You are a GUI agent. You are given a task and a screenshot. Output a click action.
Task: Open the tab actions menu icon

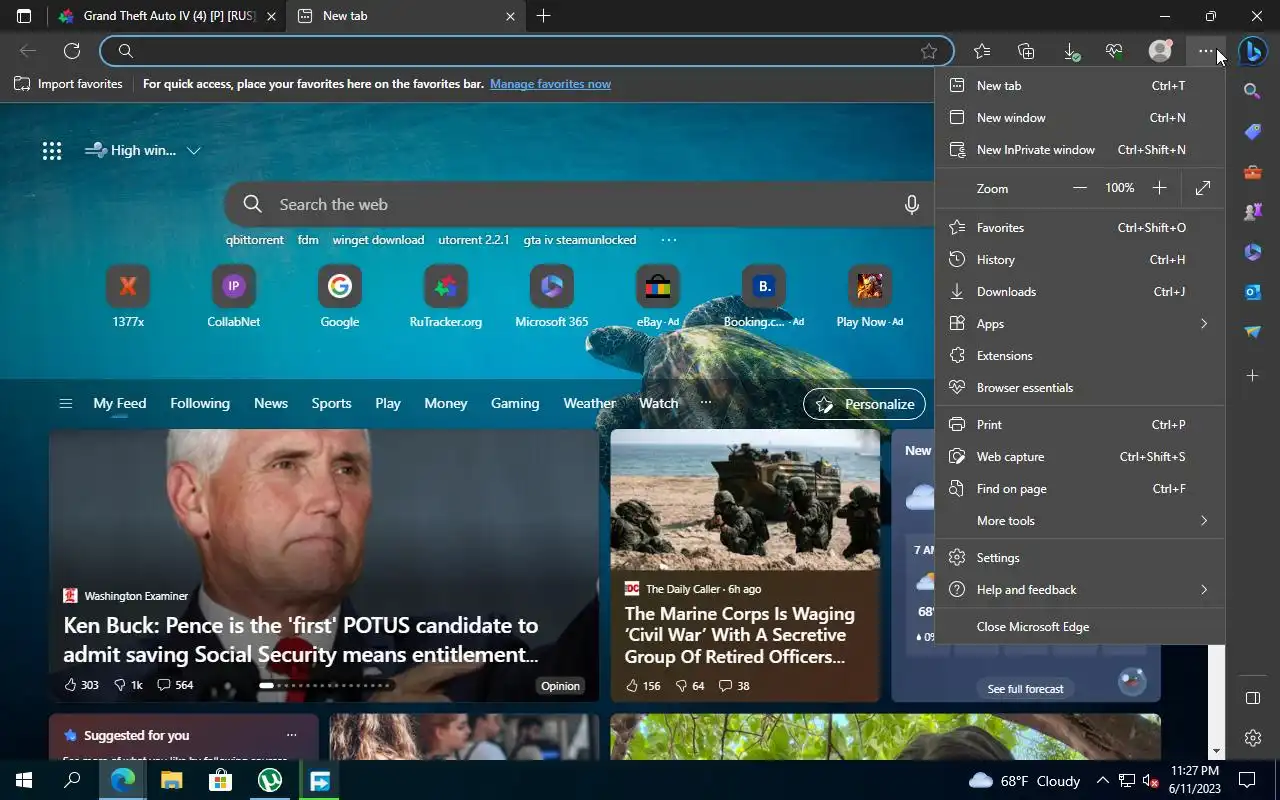pyautogui.click(x=24, y=16)
